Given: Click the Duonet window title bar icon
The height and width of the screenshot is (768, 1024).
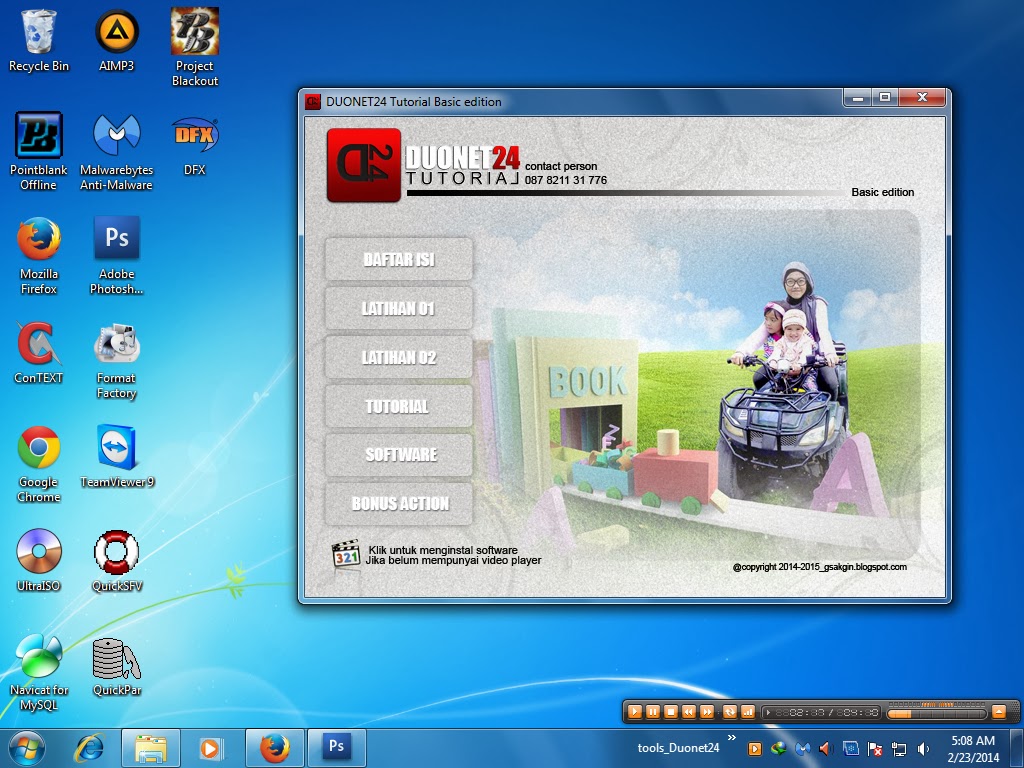Looking at the screenshot, I should pyautogui.click(x=313, y=102).
